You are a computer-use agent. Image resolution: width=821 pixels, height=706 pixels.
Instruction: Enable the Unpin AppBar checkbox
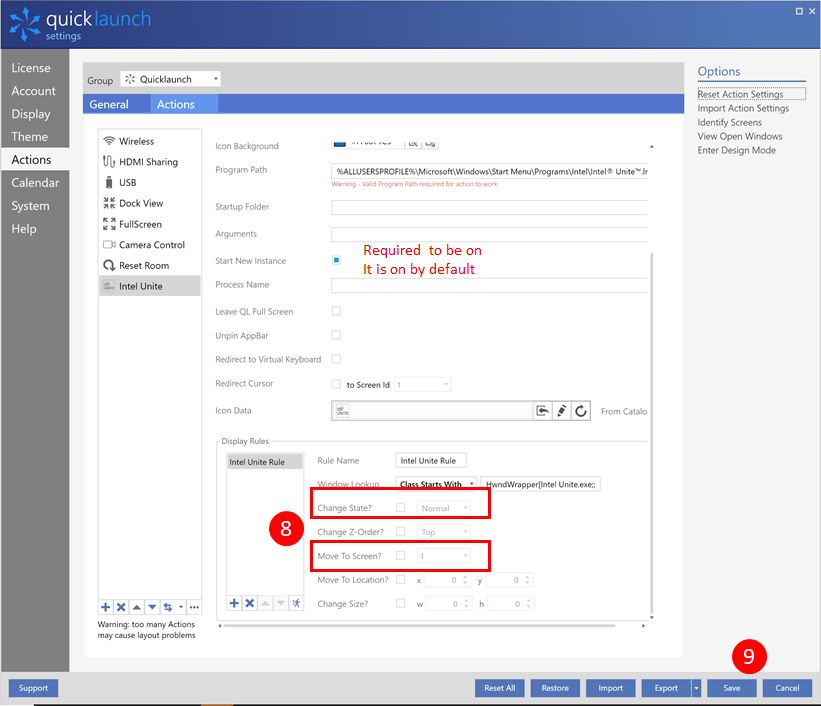[336, 335]
